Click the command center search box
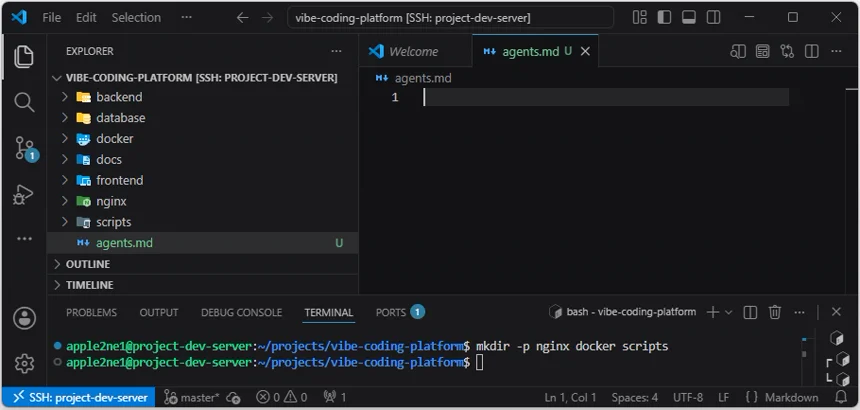The image size is (860, 410). click(450, 18)
